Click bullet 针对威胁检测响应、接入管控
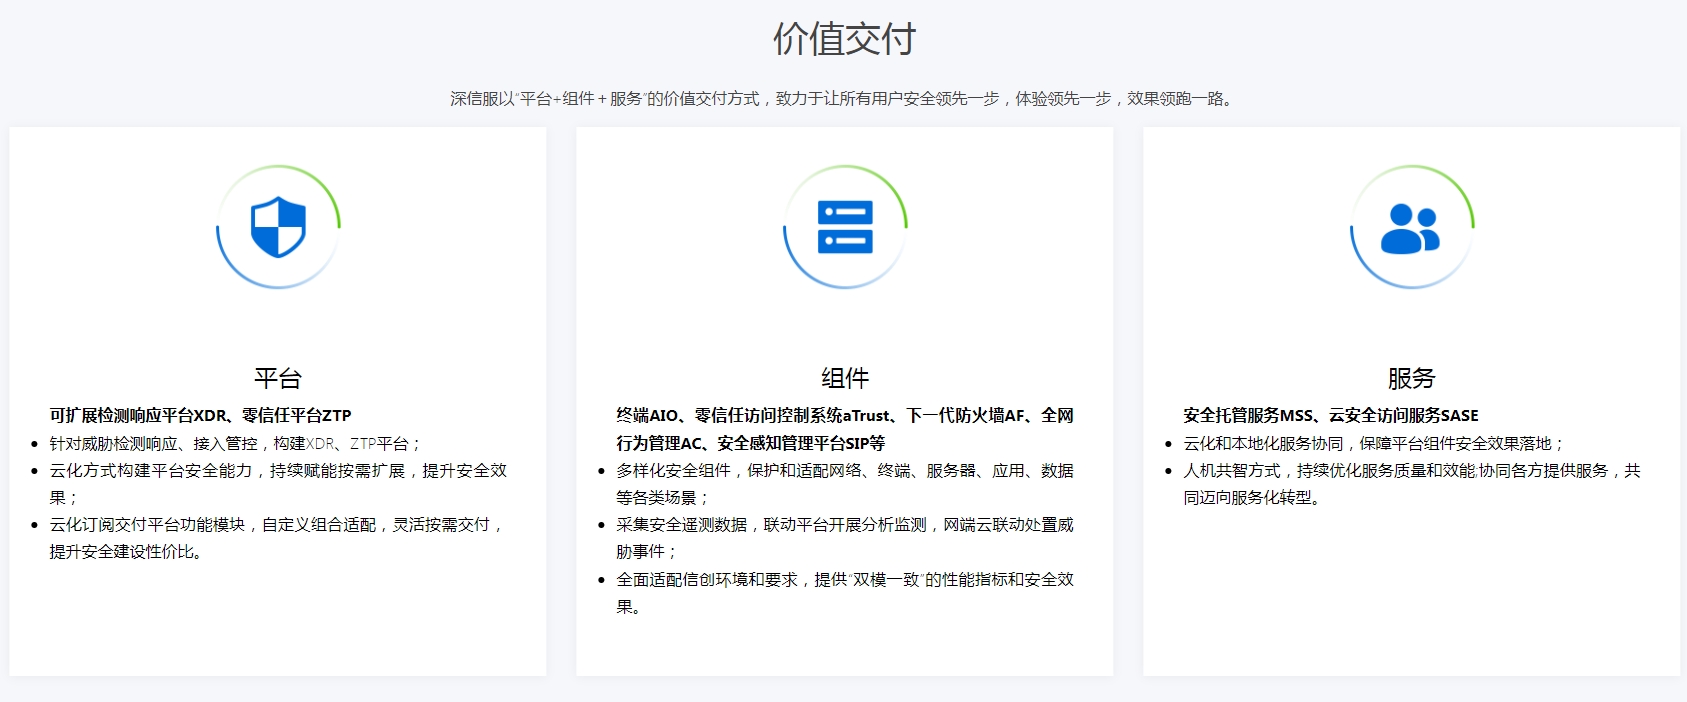This screenshot has width=1687, height=702. pos(236,443)
